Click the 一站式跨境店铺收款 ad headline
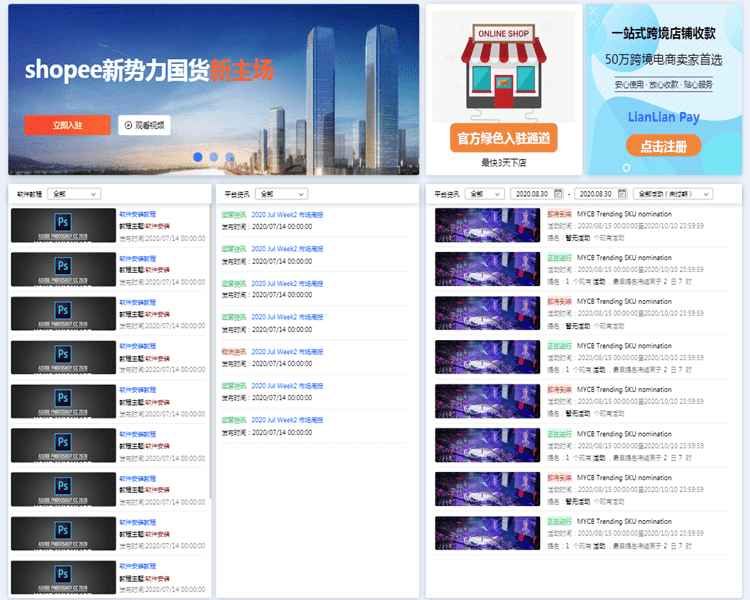750x600 pixels. pyautogui.click(x=663, y=33)
